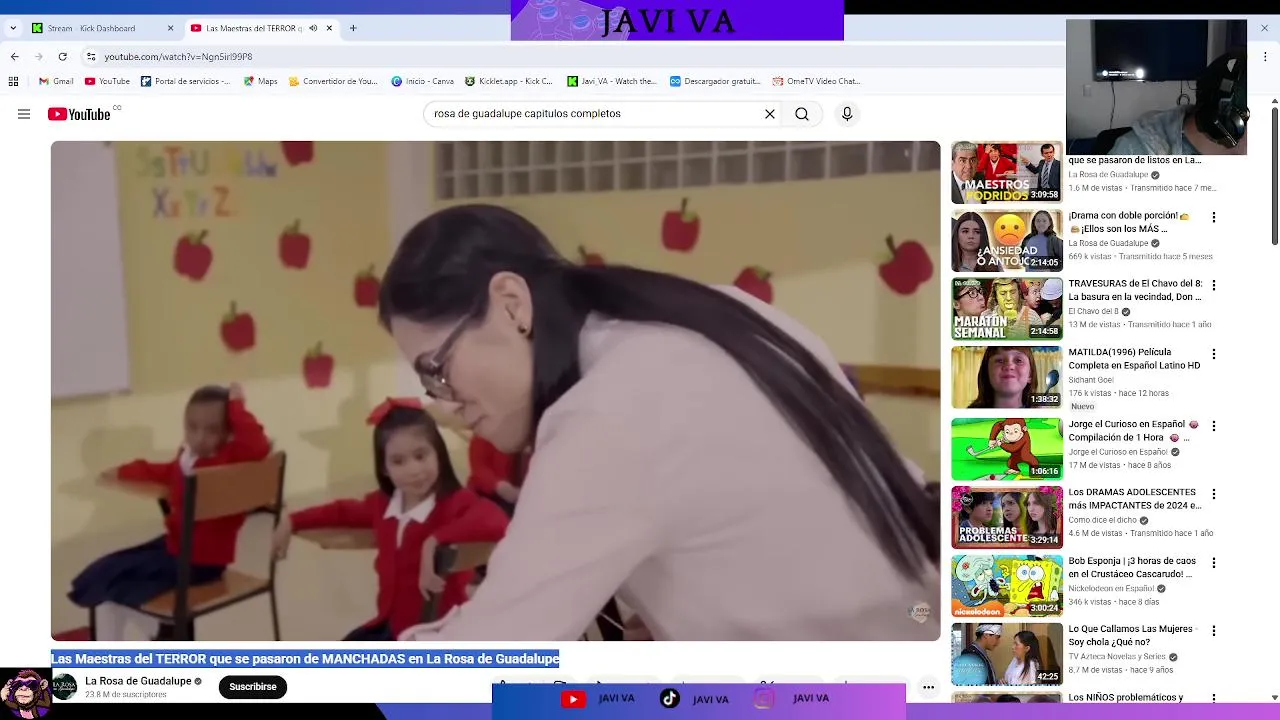The height and width of the screenshot is (720, 1280).
Task: Open a new tab with the plus
Action: click(353, 28)
